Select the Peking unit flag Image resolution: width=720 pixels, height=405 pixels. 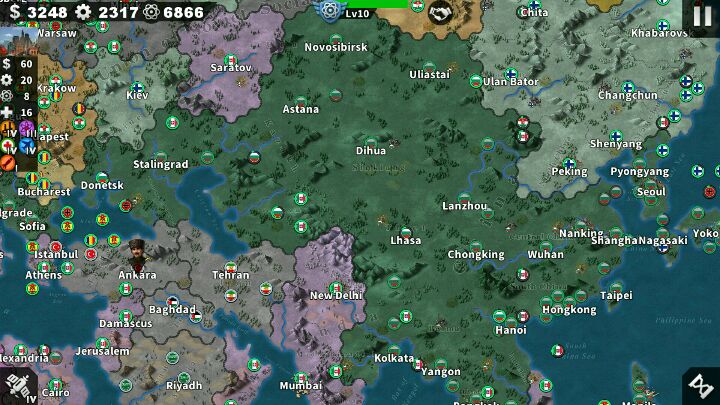569,164
